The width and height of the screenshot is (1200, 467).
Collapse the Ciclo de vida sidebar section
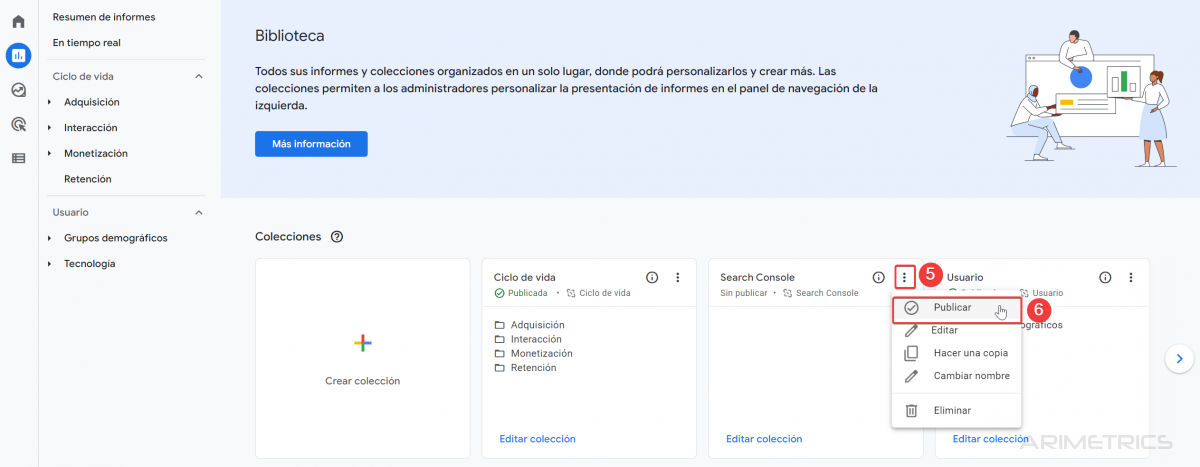pos(198,77)
